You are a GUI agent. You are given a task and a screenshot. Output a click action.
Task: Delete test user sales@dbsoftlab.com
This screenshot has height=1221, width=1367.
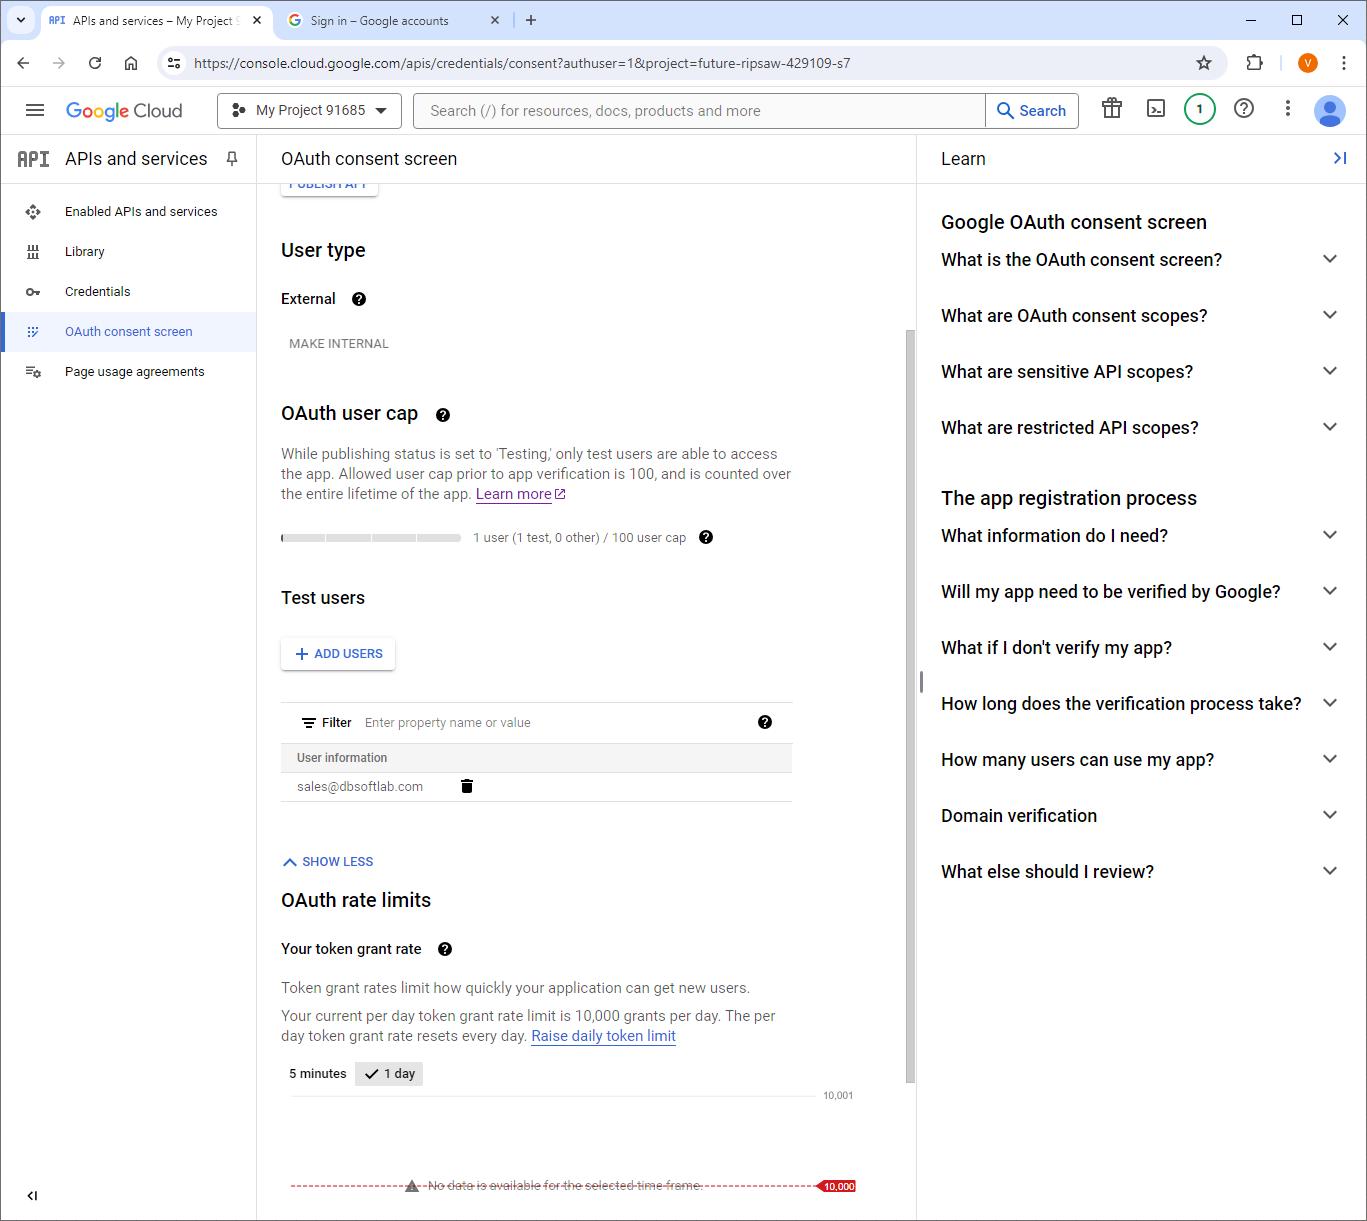pyautogui.click(x=466, y=786)
